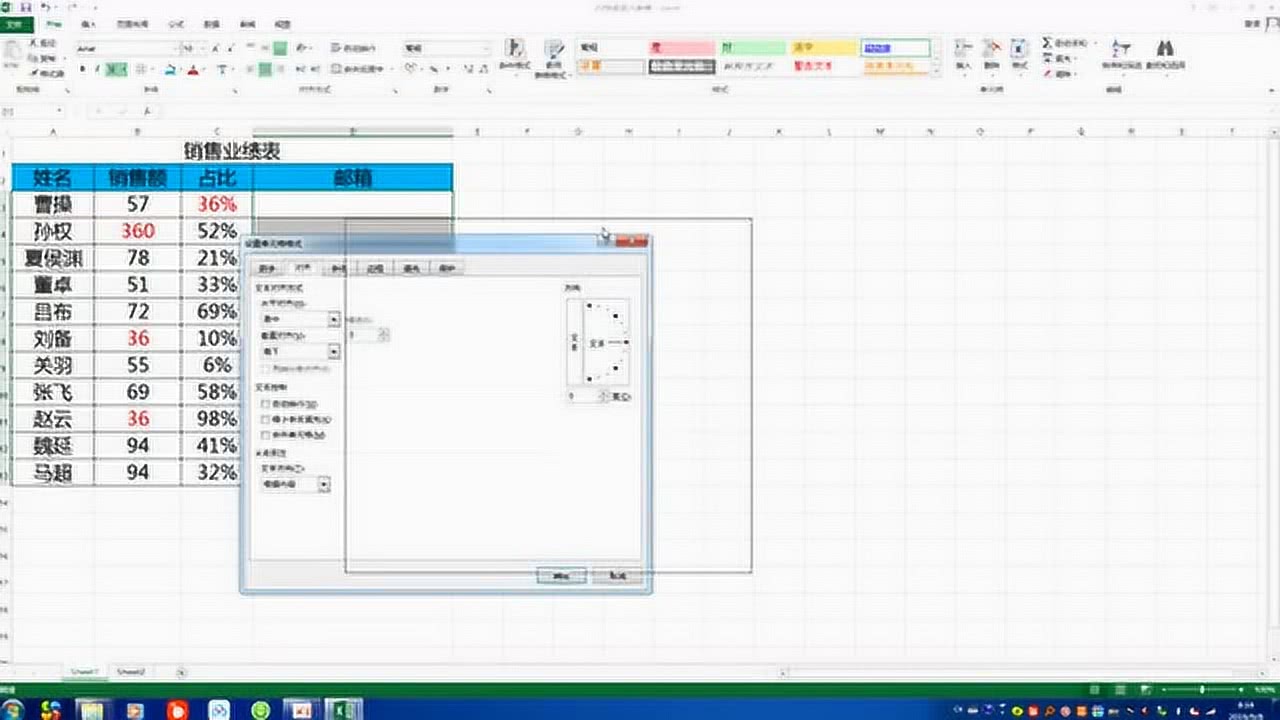Click the Bold formatting icon
Image resolution: width=1280 pixels, height=720 pixels.
(x=83, y=70)
